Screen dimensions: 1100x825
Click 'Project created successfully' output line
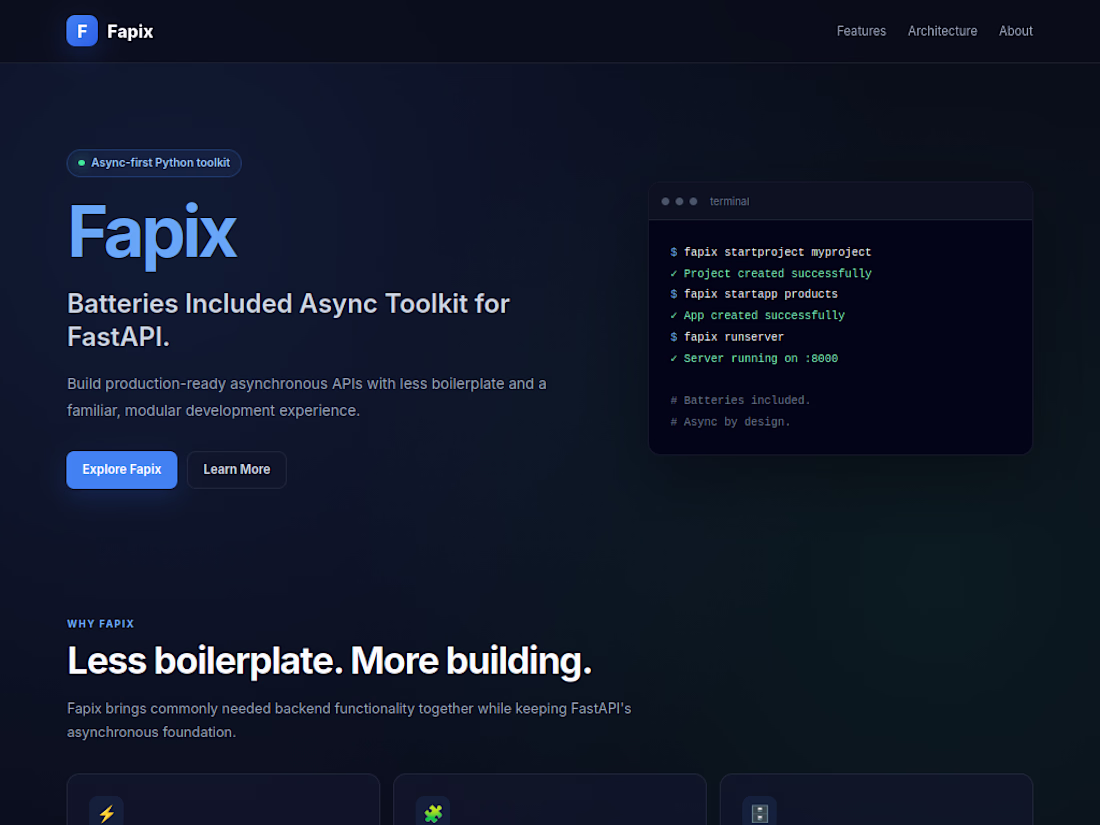coord(770,273)
